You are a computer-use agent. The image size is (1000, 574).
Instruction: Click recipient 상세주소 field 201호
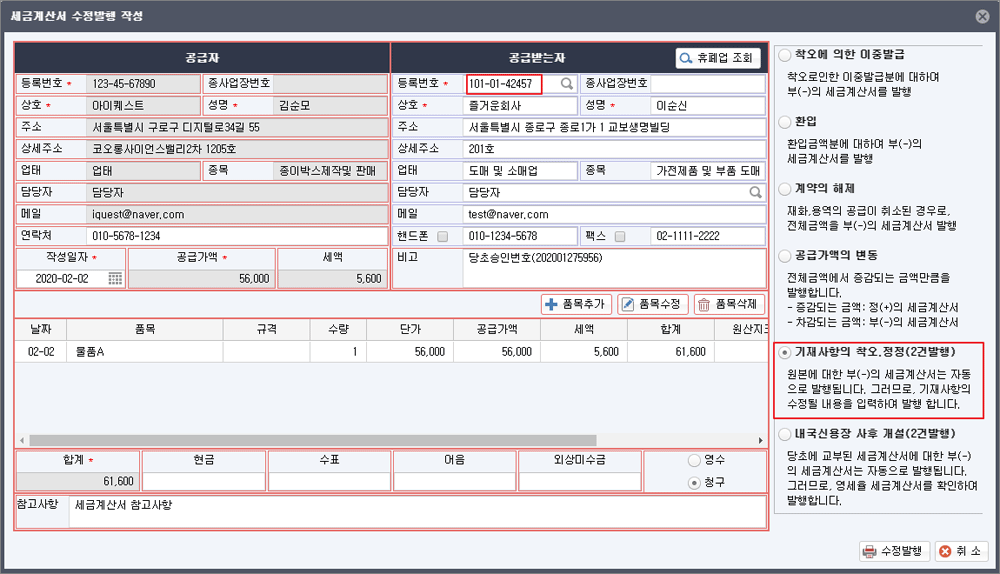coord(614,149)
